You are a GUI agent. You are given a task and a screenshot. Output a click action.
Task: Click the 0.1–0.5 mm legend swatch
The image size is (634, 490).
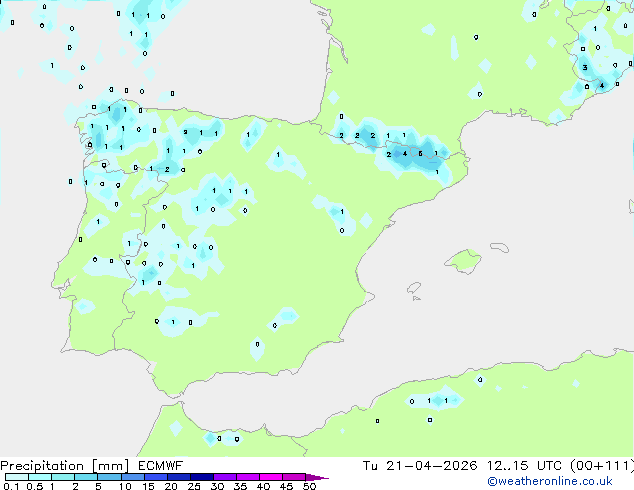17,477
